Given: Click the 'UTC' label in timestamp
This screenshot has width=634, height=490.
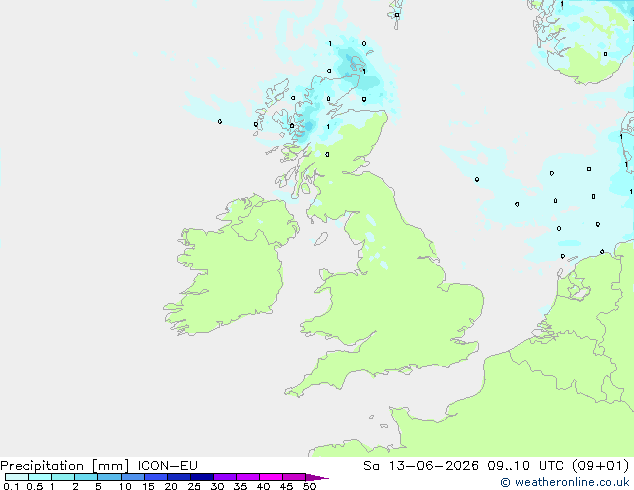Looking at the screenshot, I should 552,466.
